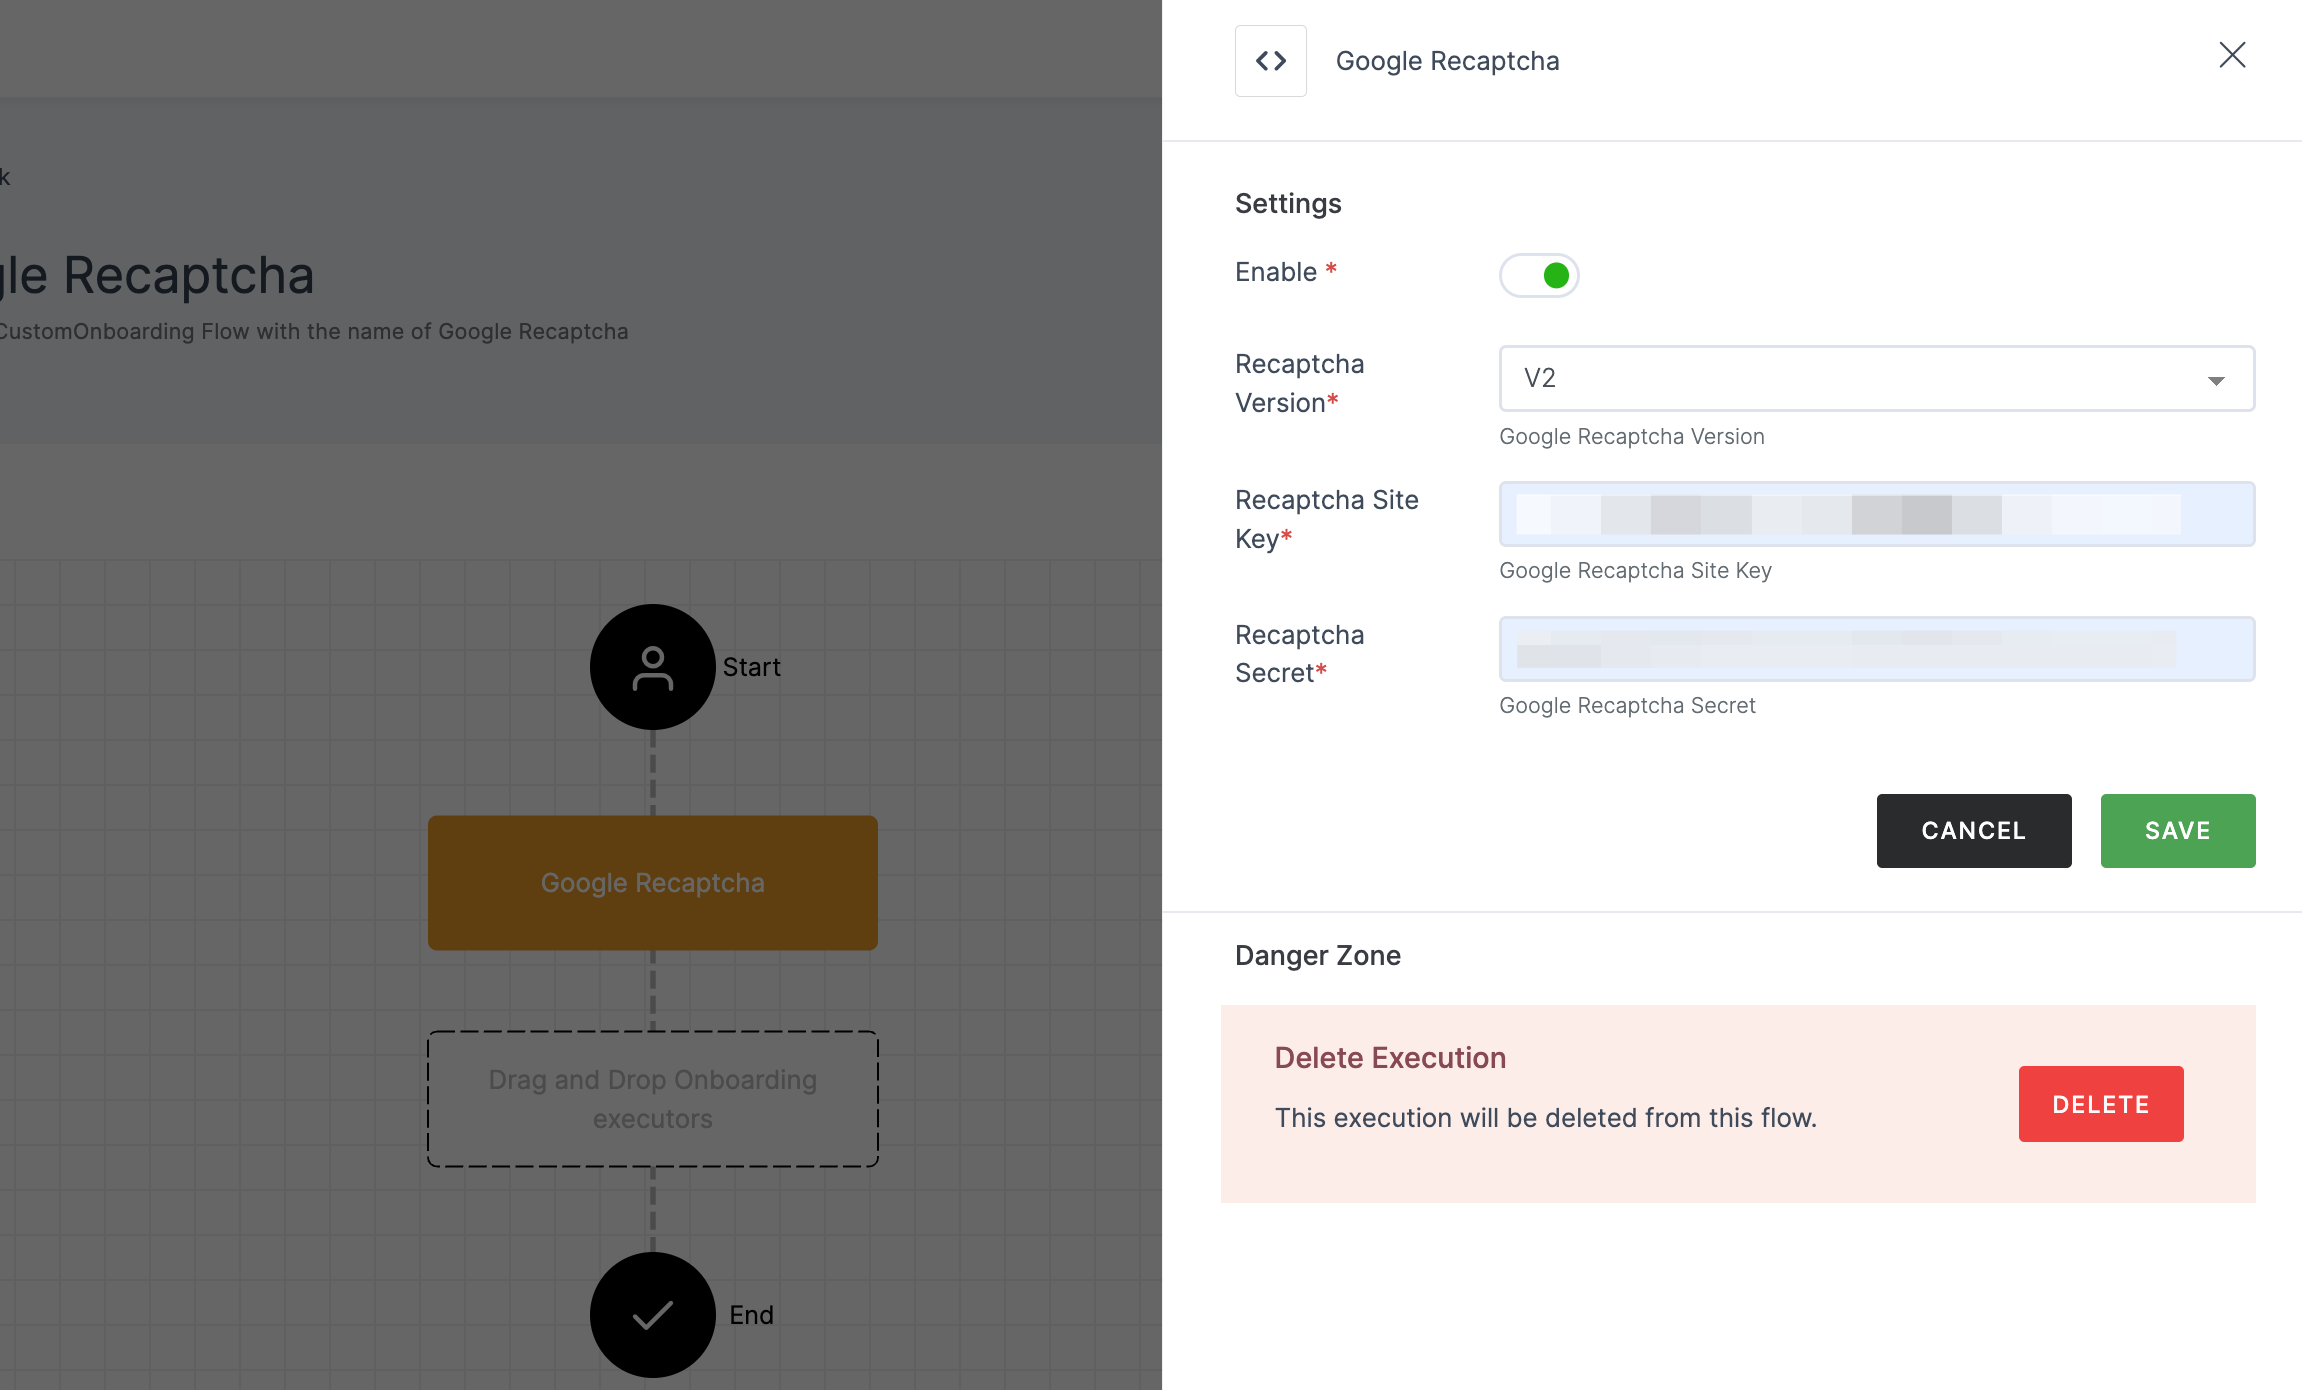Click the 'This execution will be deleted' text

coord(1546,1118)
